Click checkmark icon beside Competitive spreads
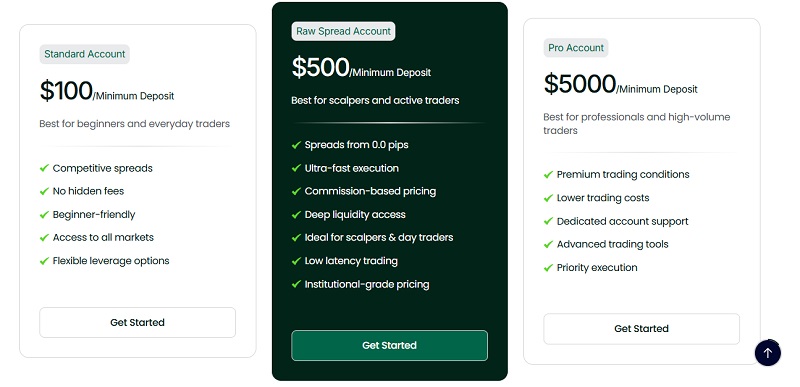 click(44, 168)
